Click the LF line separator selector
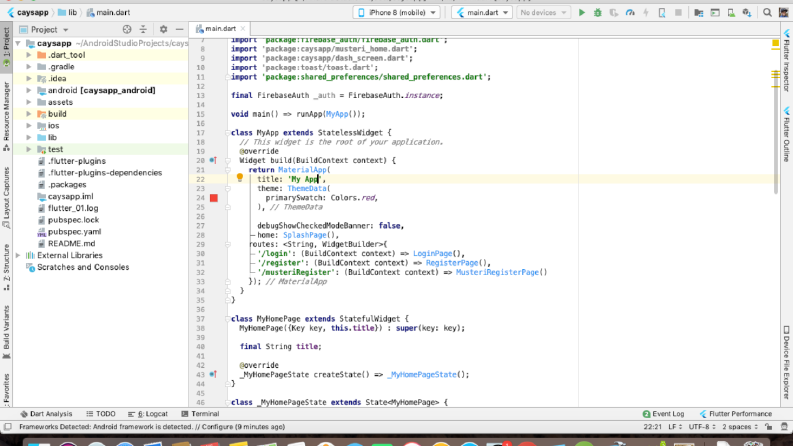Screen dimensions: 793x446 [675, 427]
